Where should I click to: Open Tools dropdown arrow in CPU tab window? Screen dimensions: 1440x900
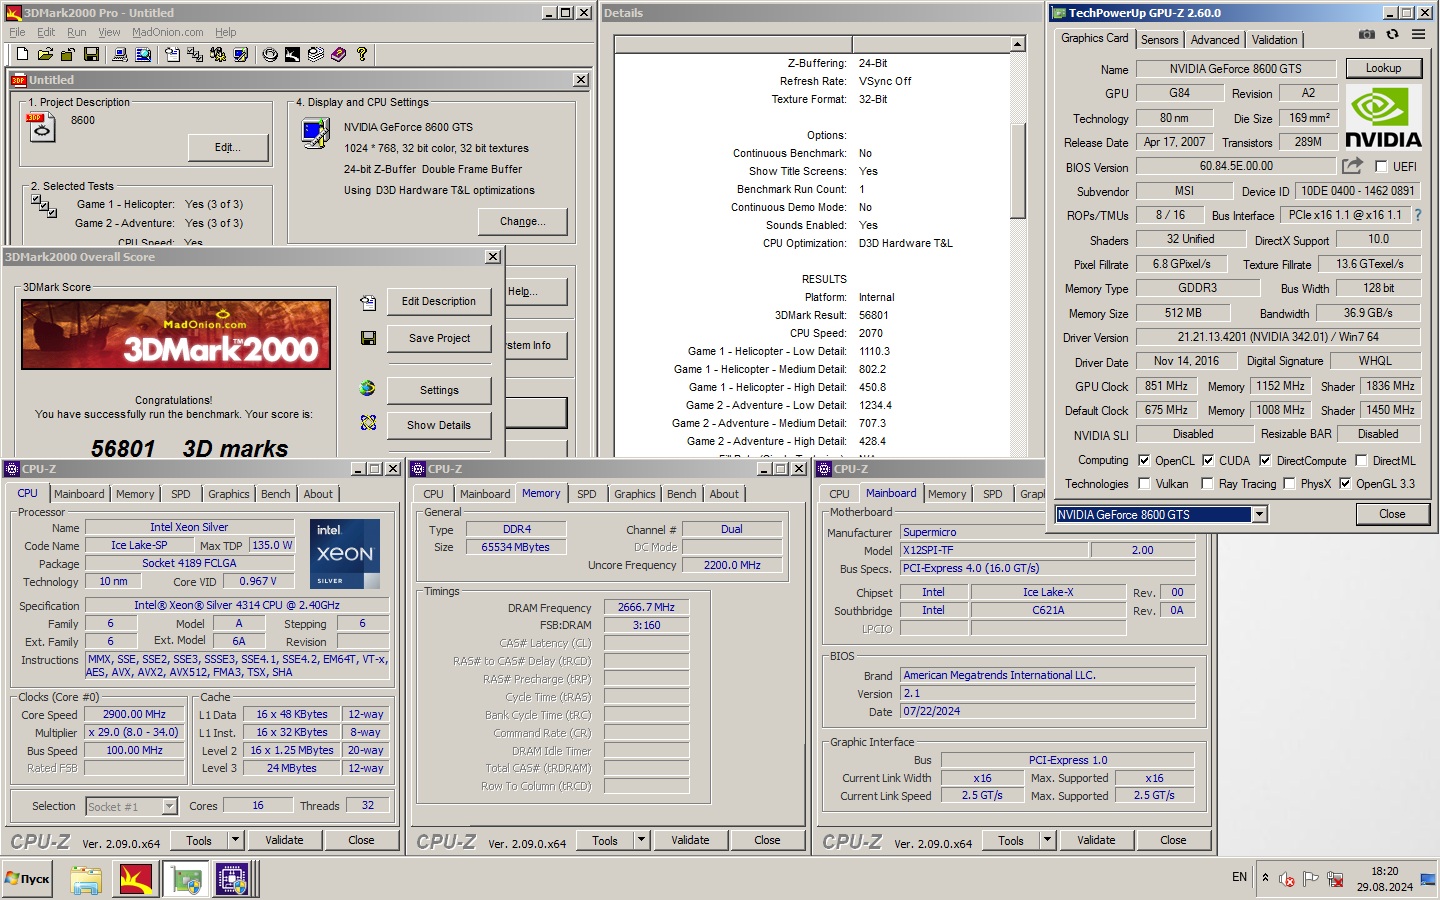pos(235,840)
